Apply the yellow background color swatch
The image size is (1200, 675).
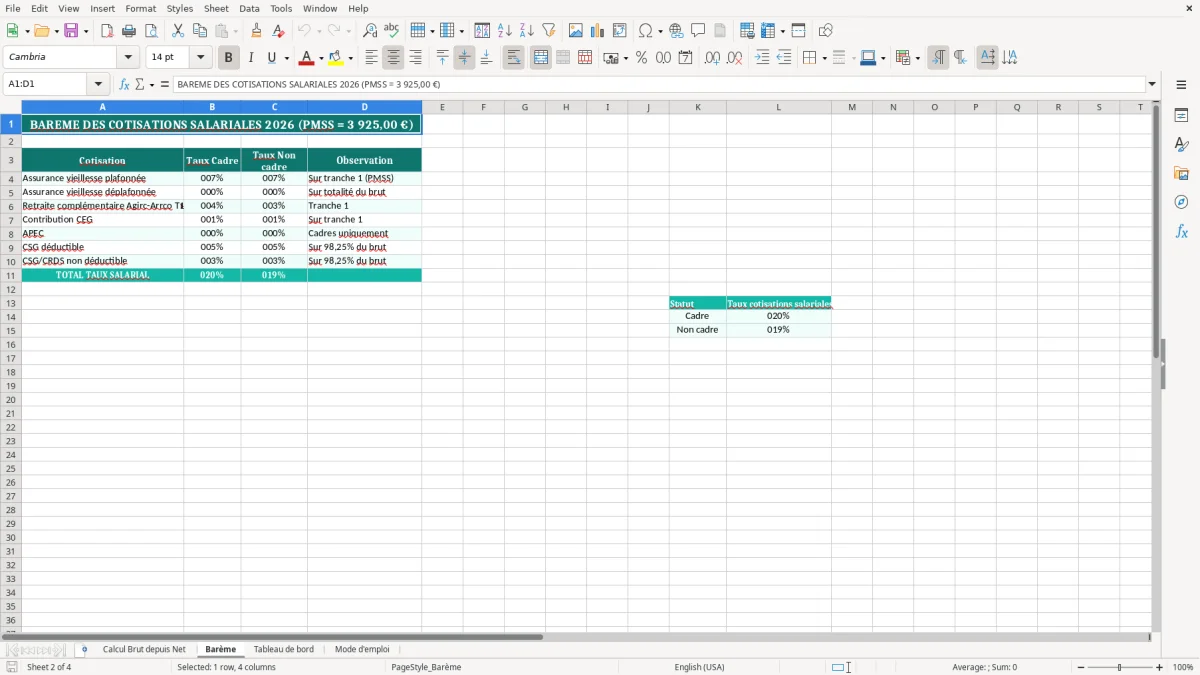click(335, 58)
